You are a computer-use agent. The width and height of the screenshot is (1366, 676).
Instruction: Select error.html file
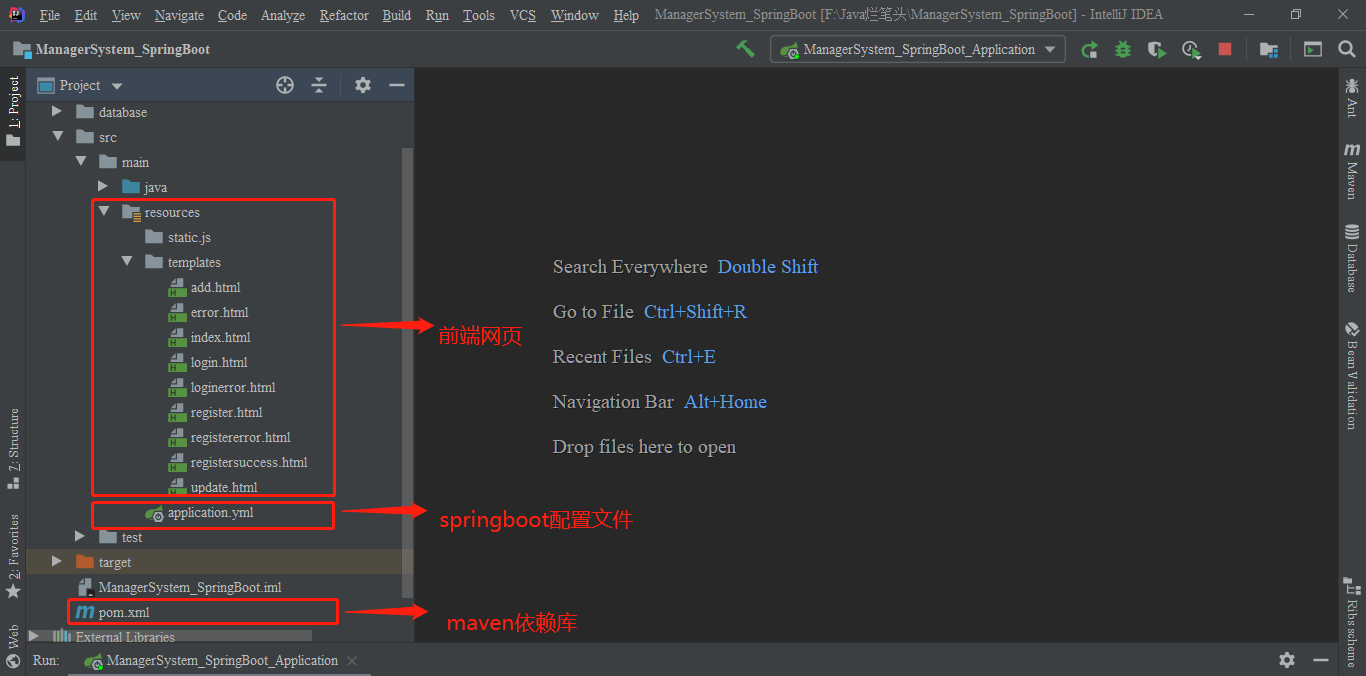tap(219, 312)
